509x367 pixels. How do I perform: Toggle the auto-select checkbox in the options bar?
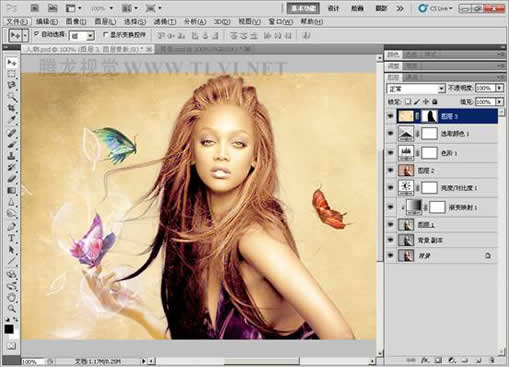pyautogui.click(x=37, y=34)
